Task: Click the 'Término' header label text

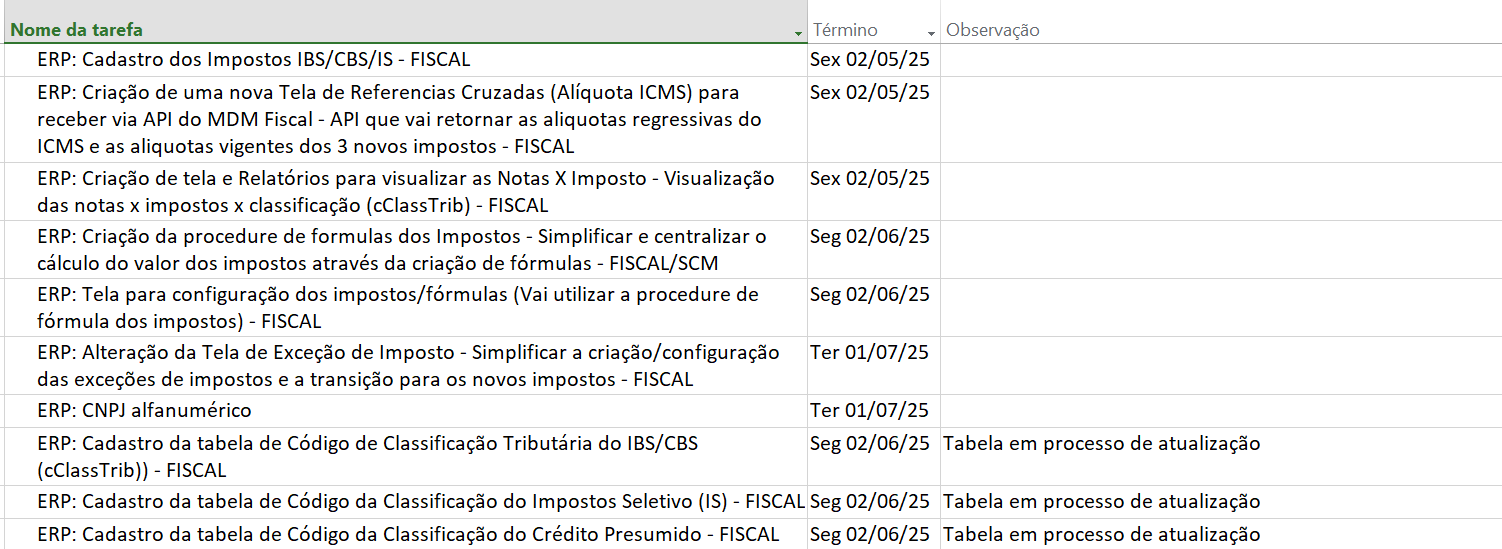Action: pyautogui.click(x=845, y=30)
